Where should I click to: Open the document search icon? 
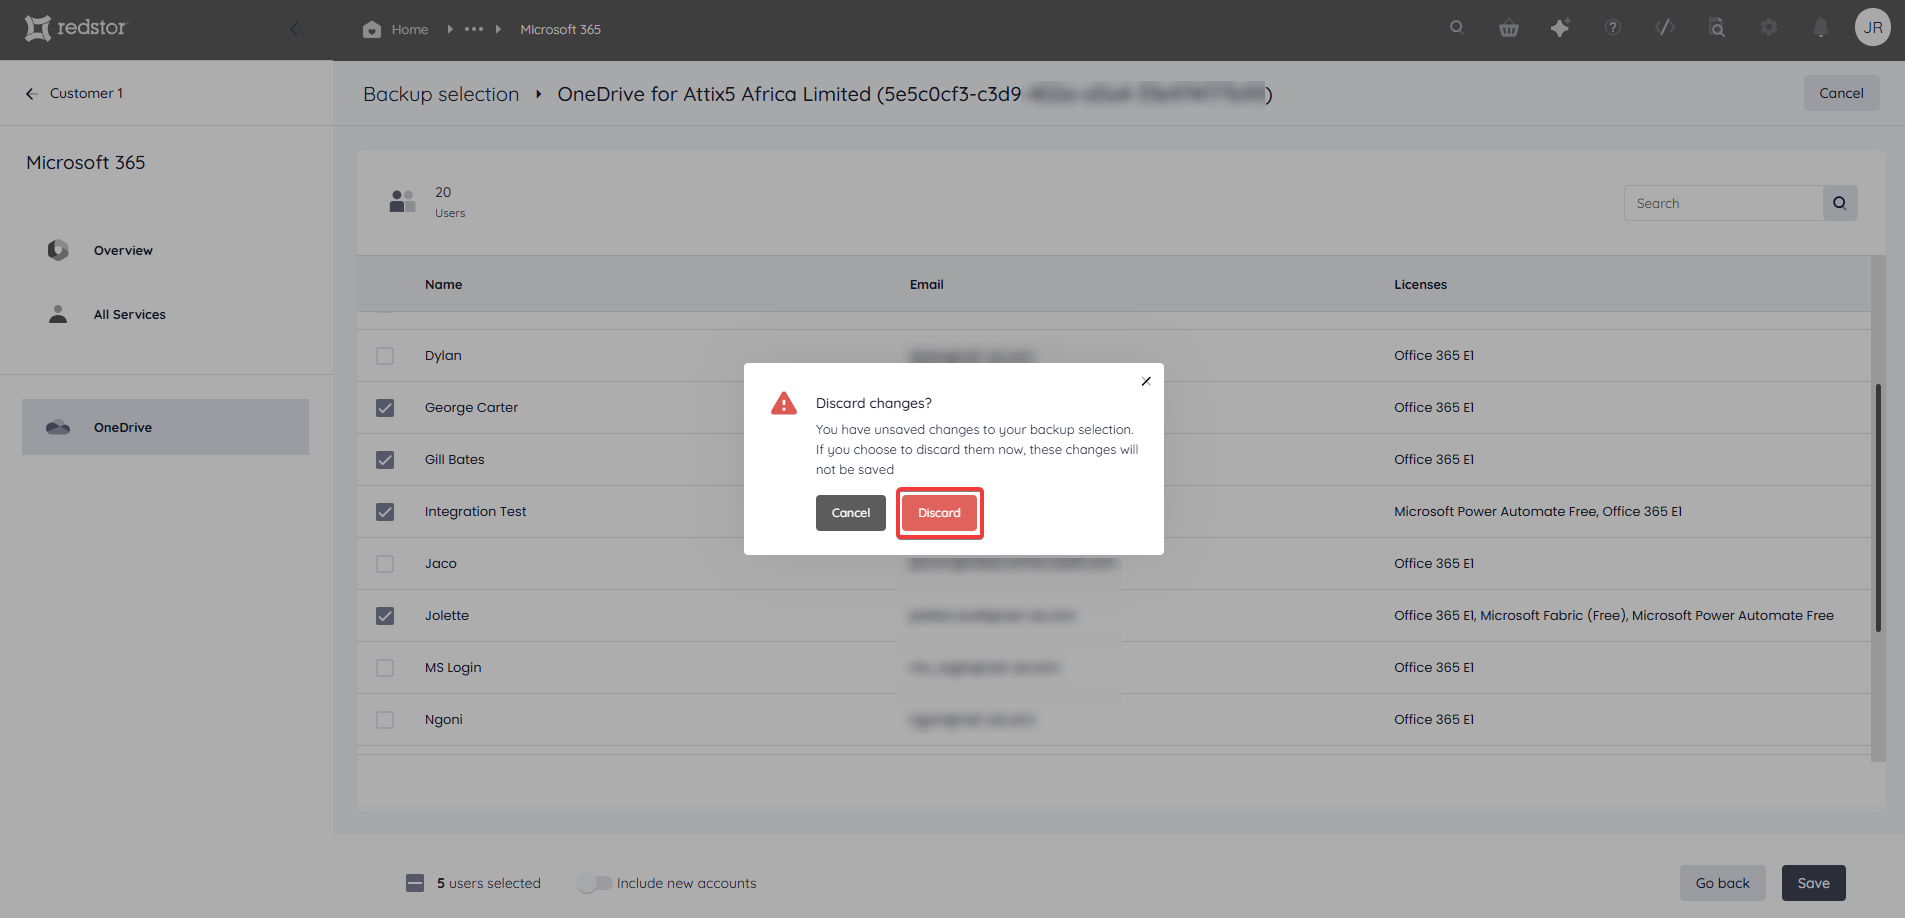click(x=1717, y=28)
